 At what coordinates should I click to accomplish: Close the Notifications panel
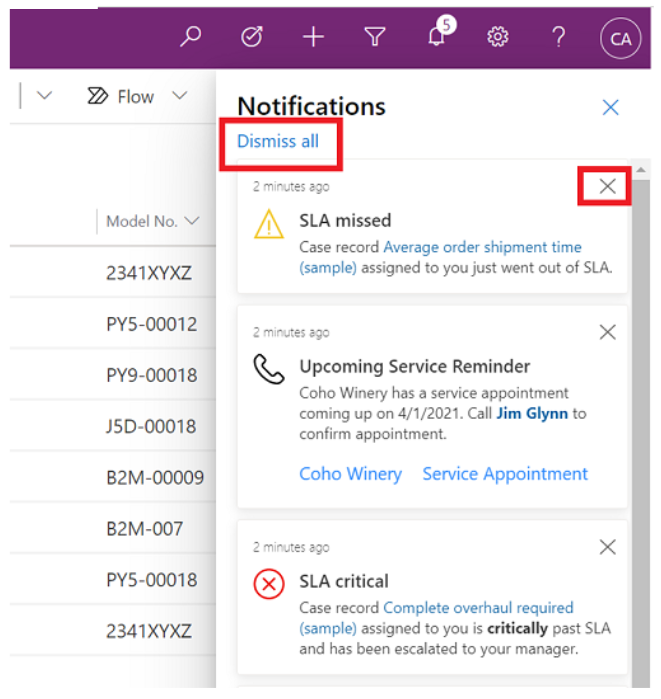point(610,107)
